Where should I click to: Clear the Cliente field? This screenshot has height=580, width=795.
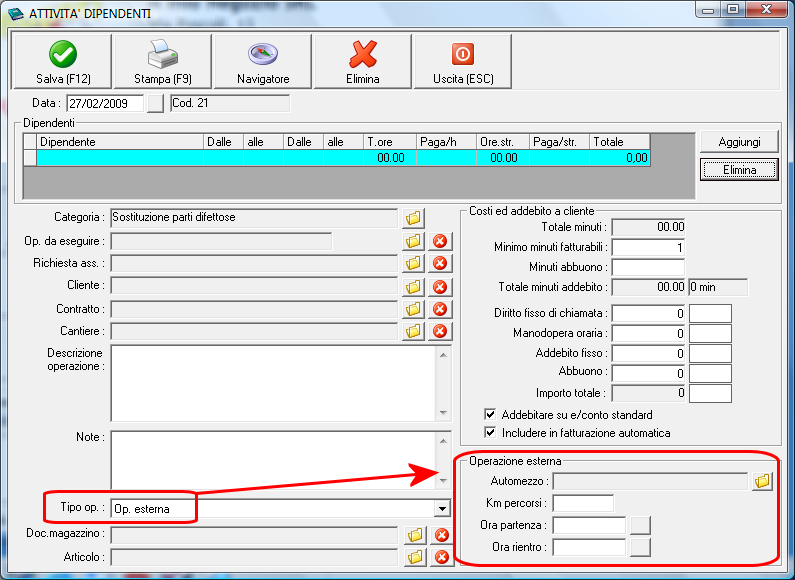(440, 286)
